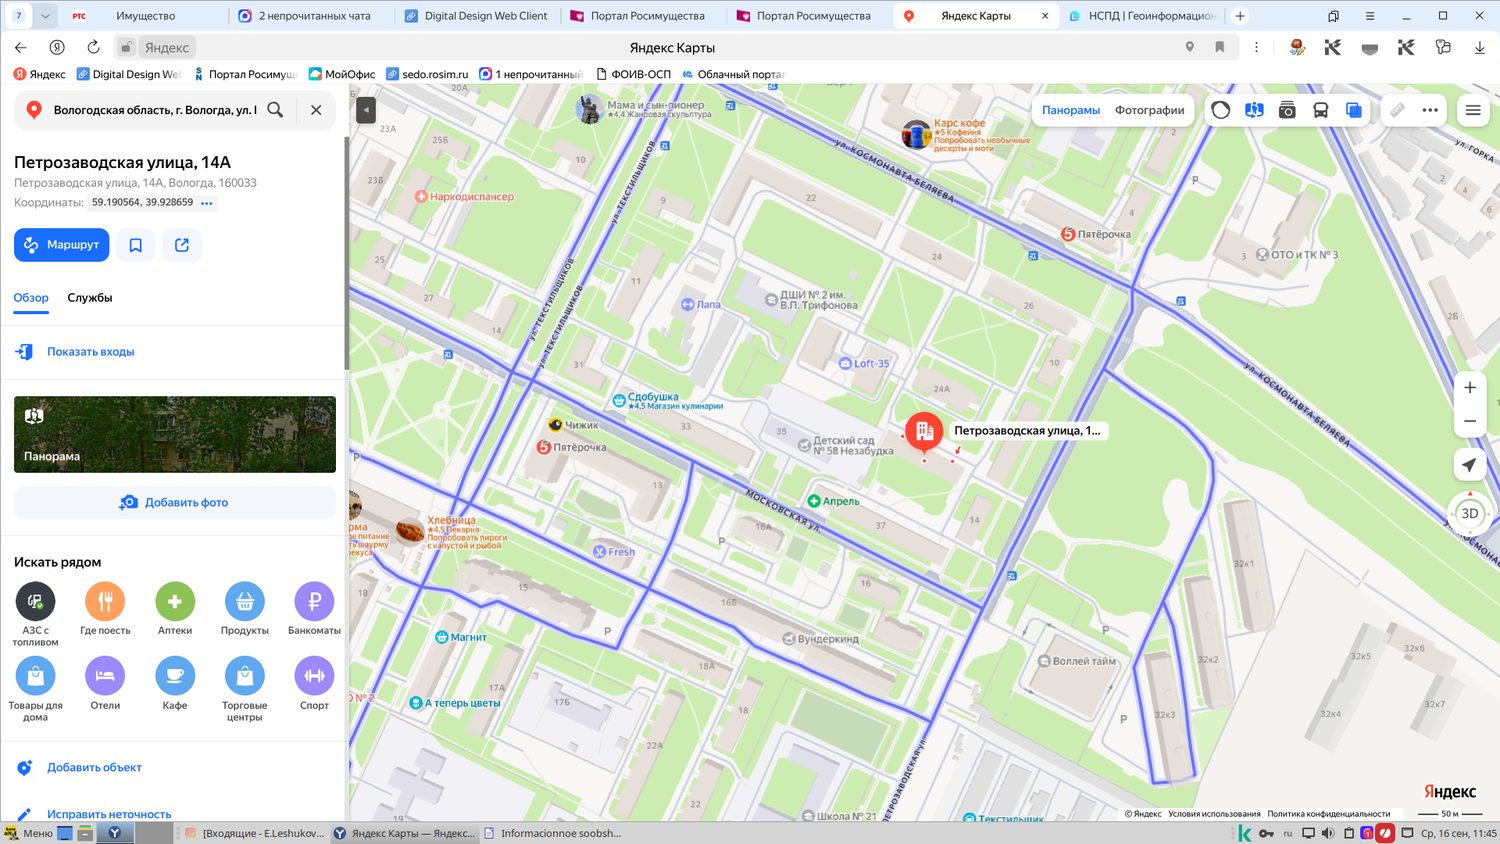Open the Yandex Maps hamburger menu
1500x844 pixels.
point(1473,110)
